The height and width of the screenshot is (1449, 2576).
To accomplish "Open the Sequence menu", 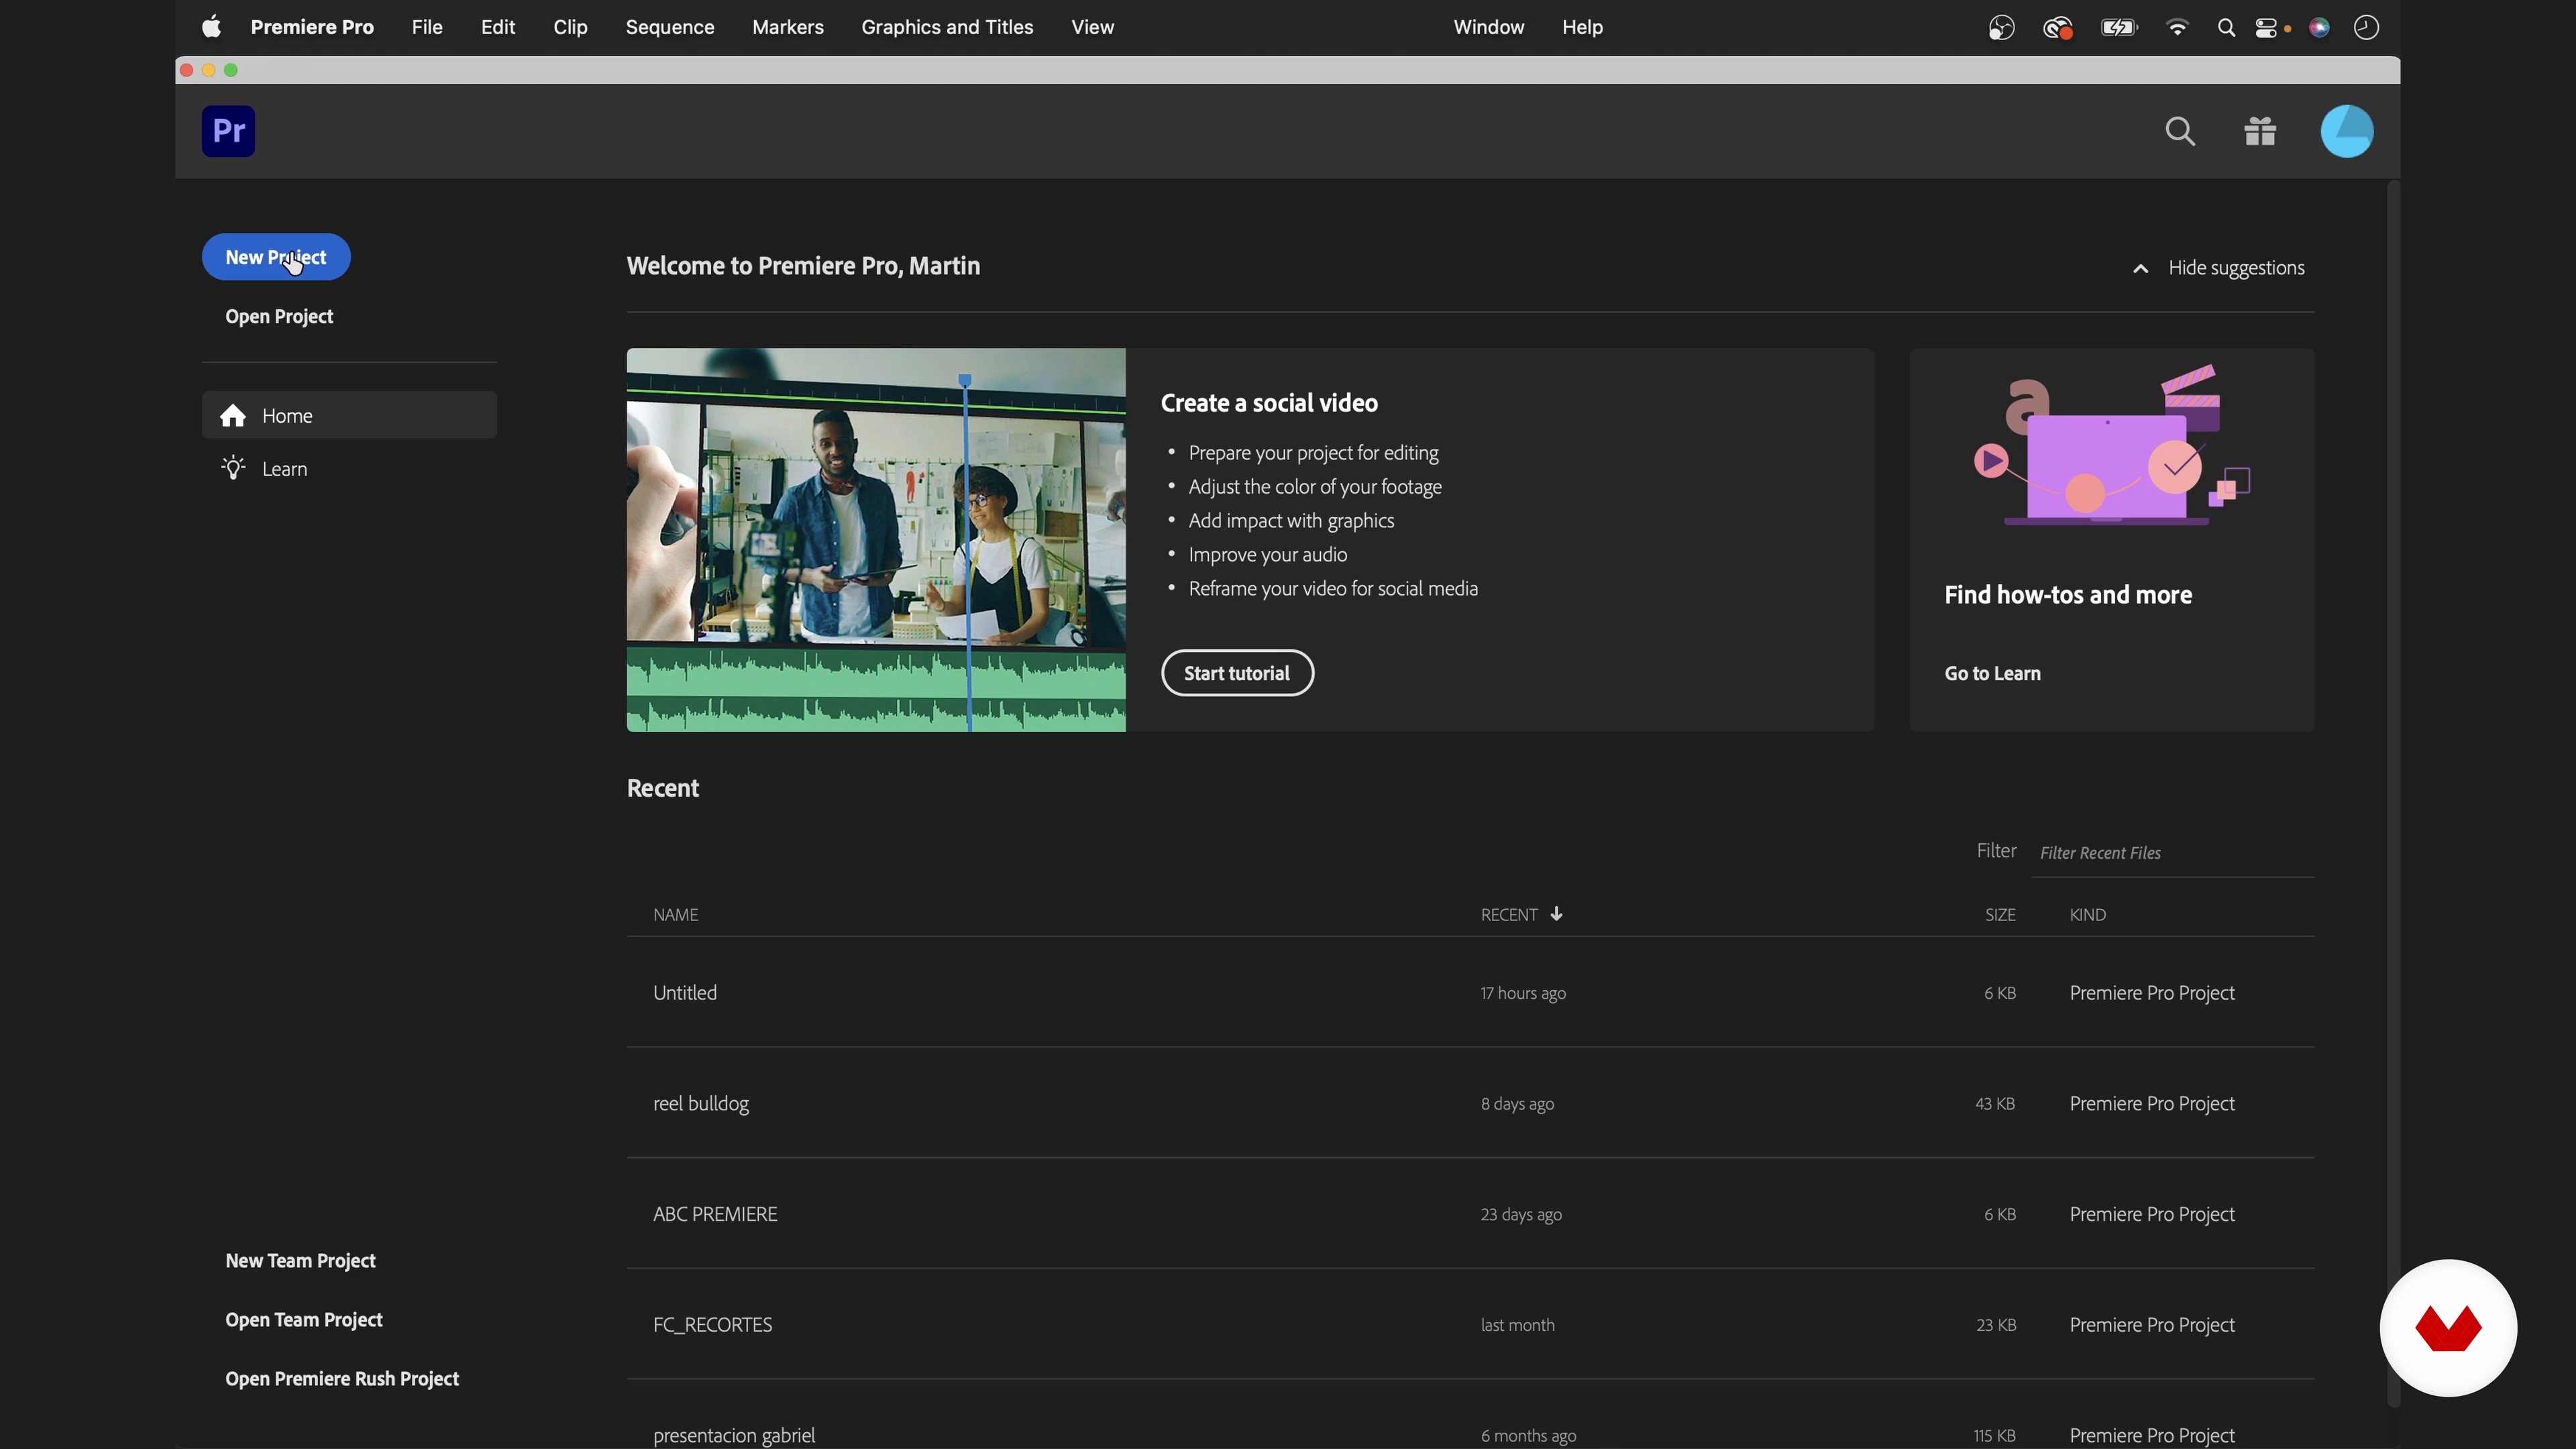I will pos(670,27).
